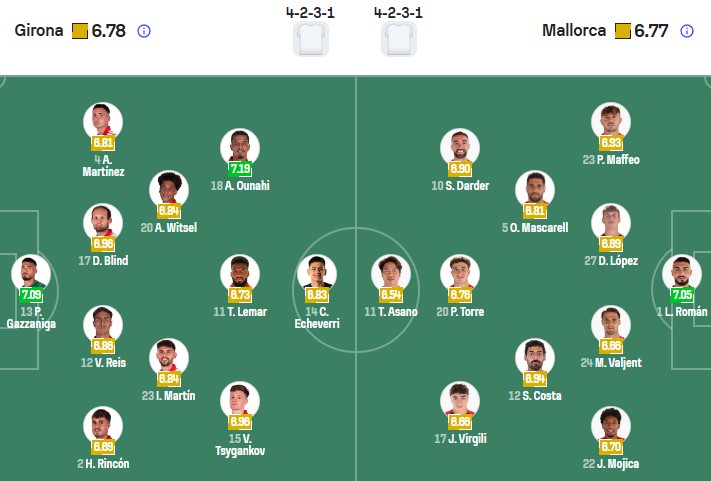View C. Echeverri's player photo

[317, 274]
